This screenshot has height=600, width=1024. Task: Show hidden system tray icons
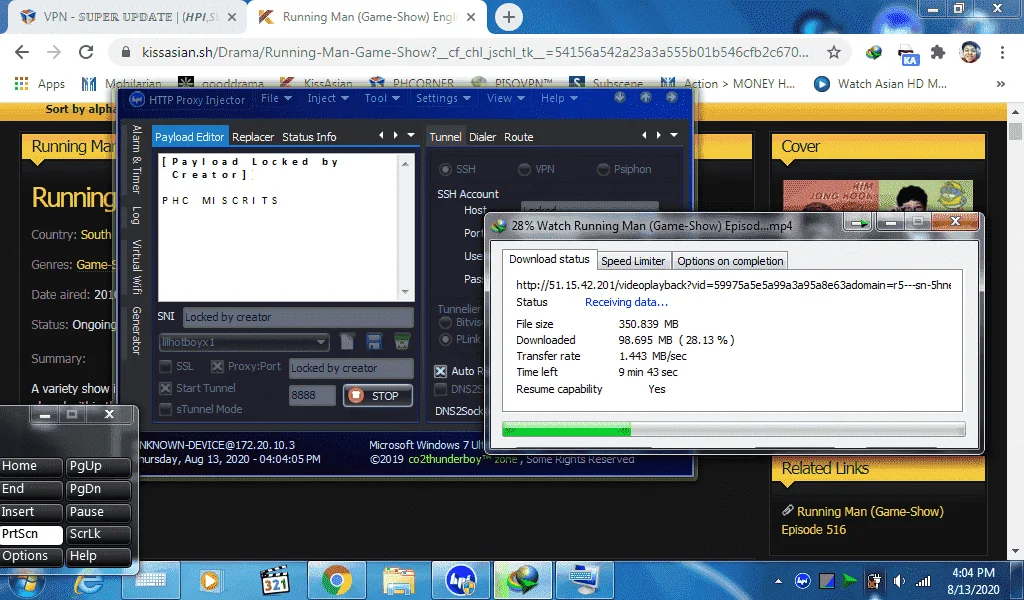[778, 580]
